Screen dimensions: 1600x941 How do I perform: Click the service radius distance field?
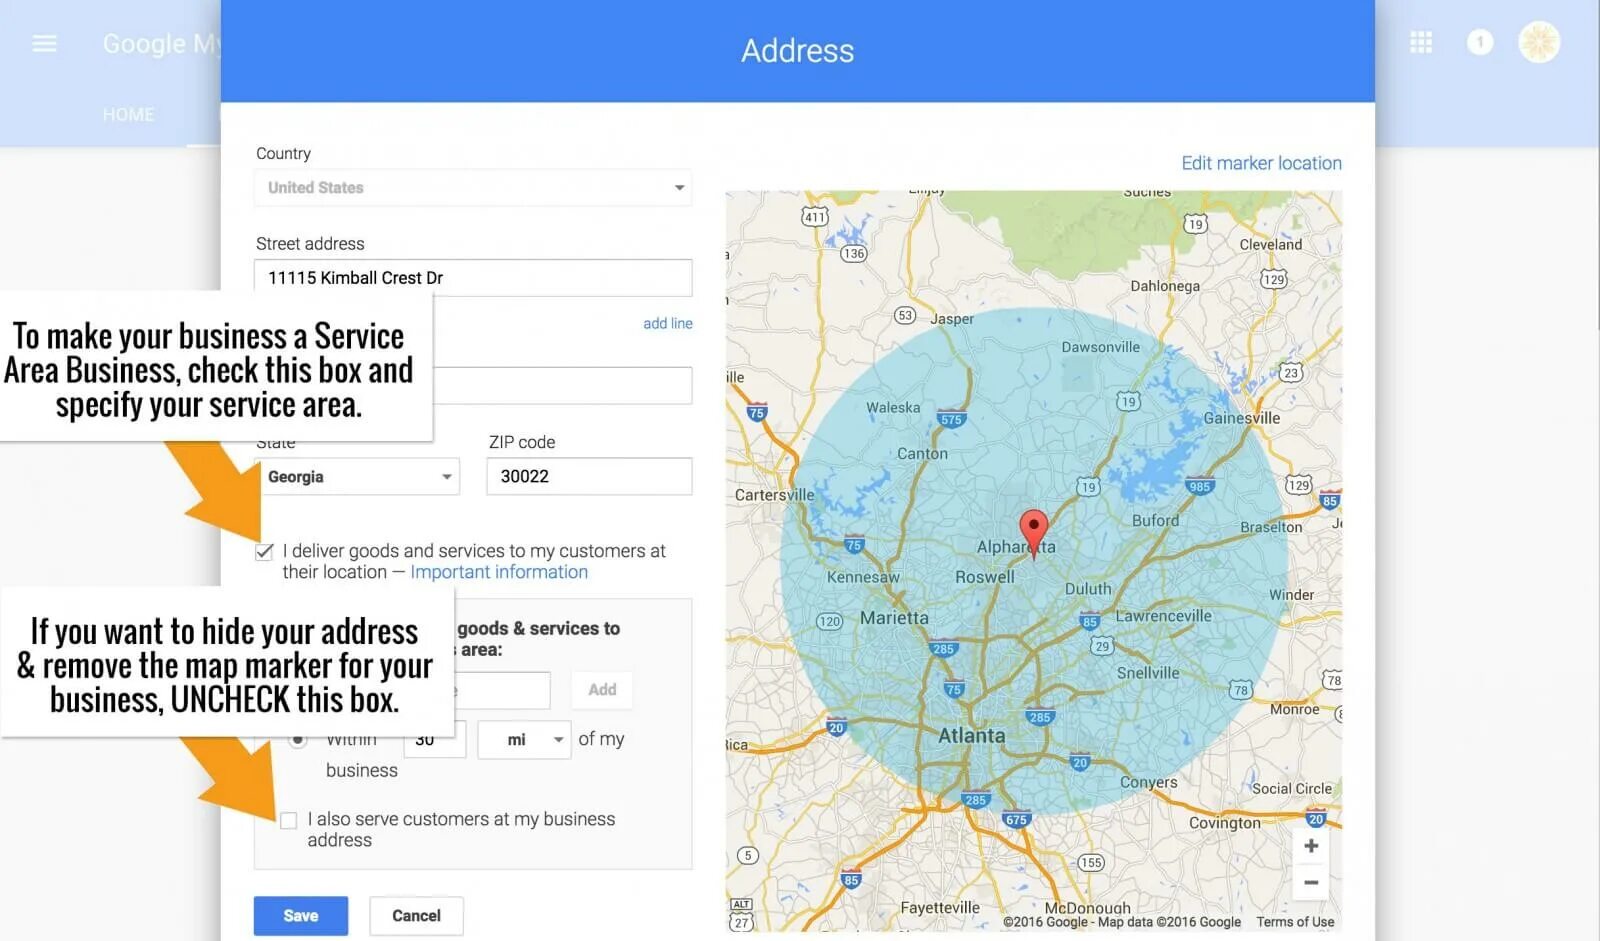coord(435,740)
